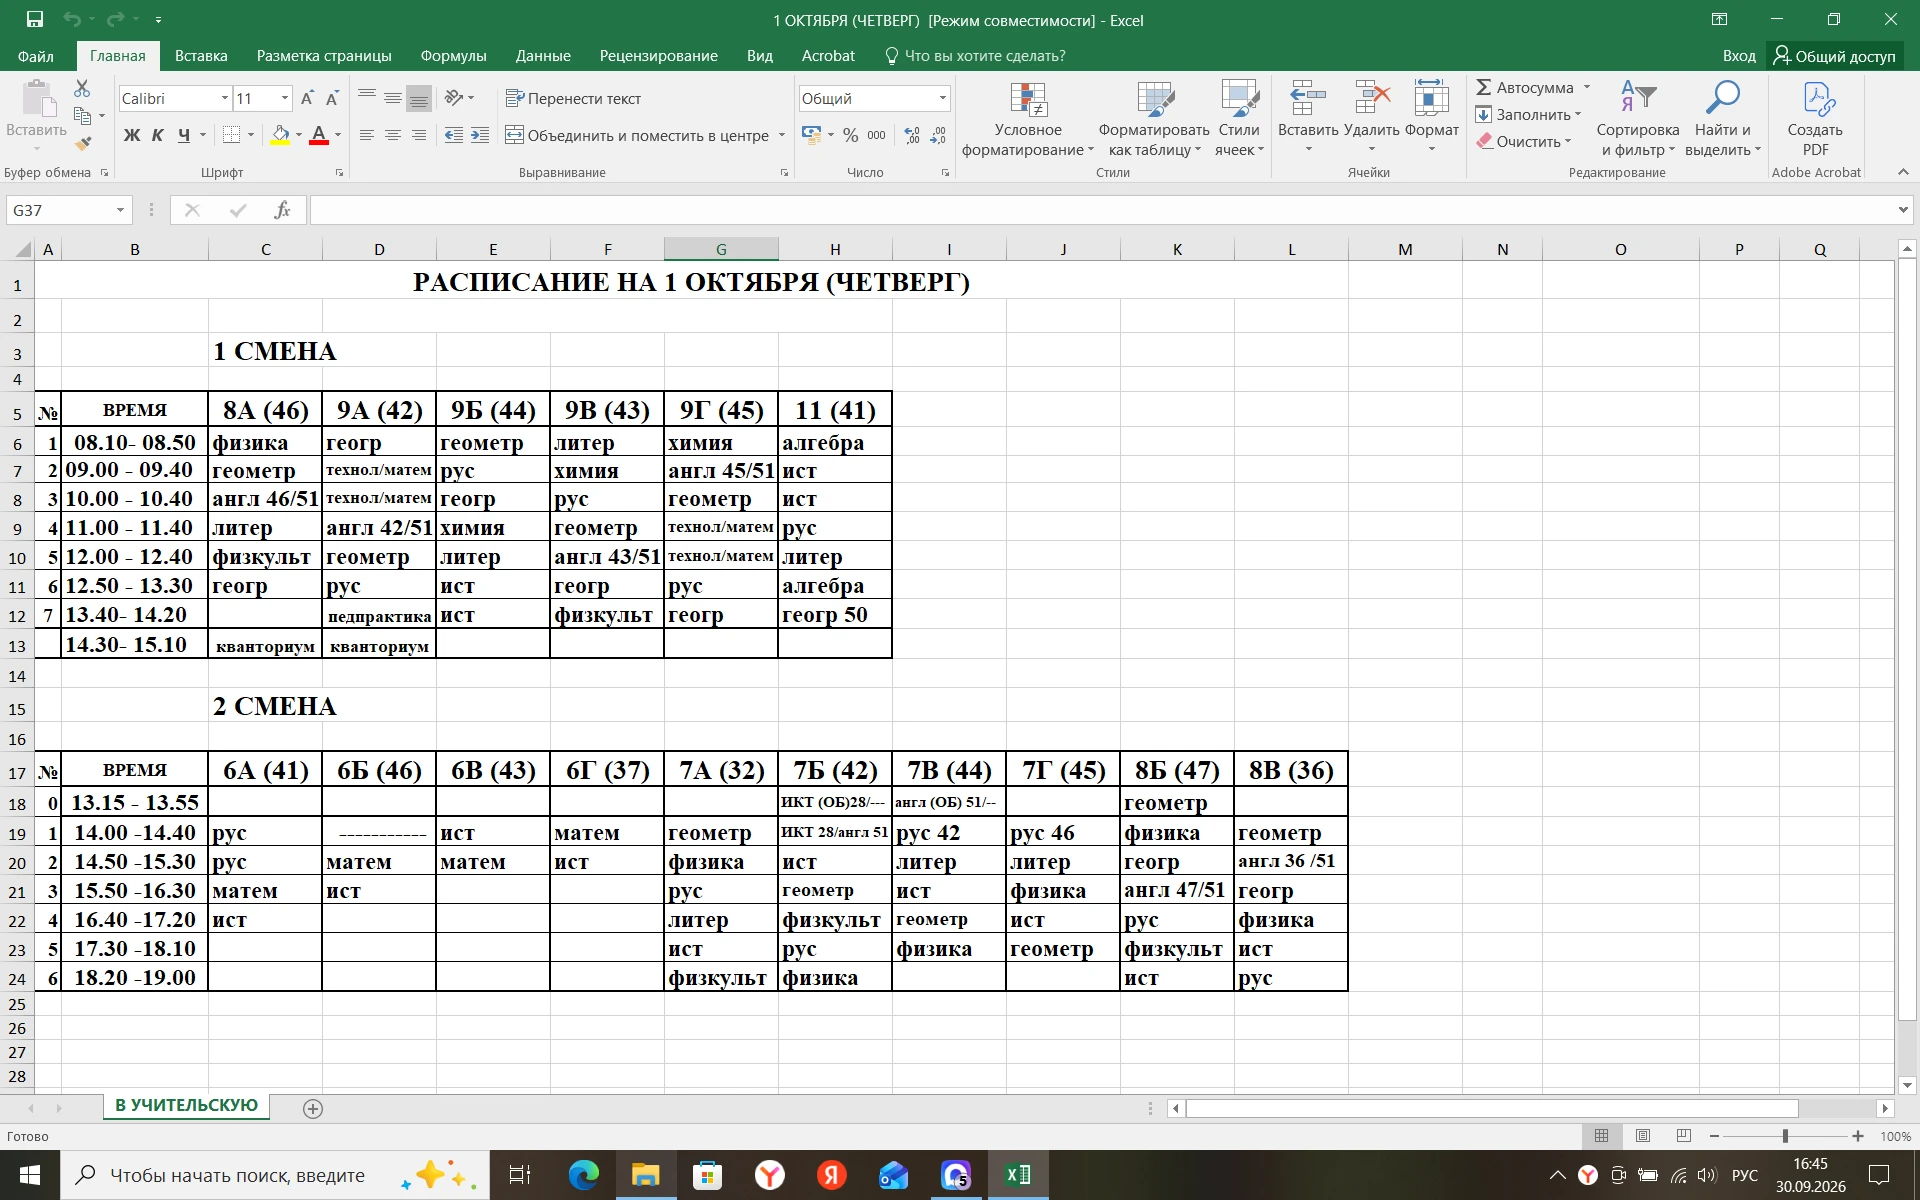Click the Общий доступ share button

(1834, 56)
